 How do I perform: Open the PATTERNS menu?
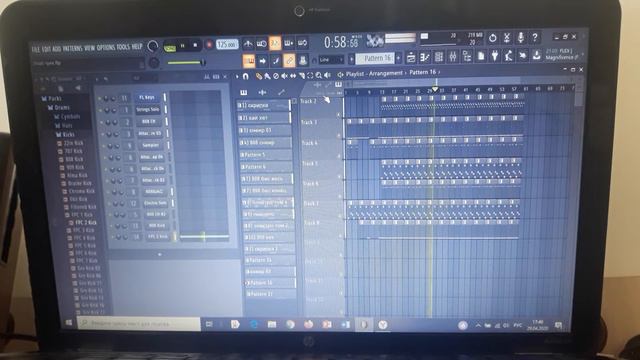[72, 48]
